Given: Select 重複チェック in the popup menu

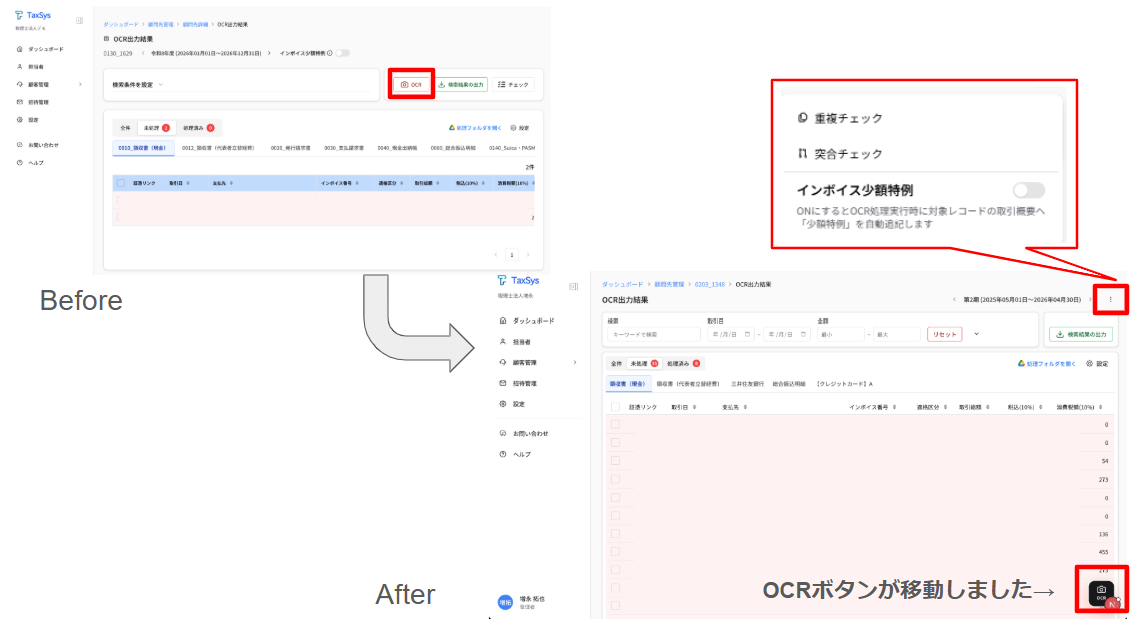Looking at the screenshot, I should pos(840,118).
